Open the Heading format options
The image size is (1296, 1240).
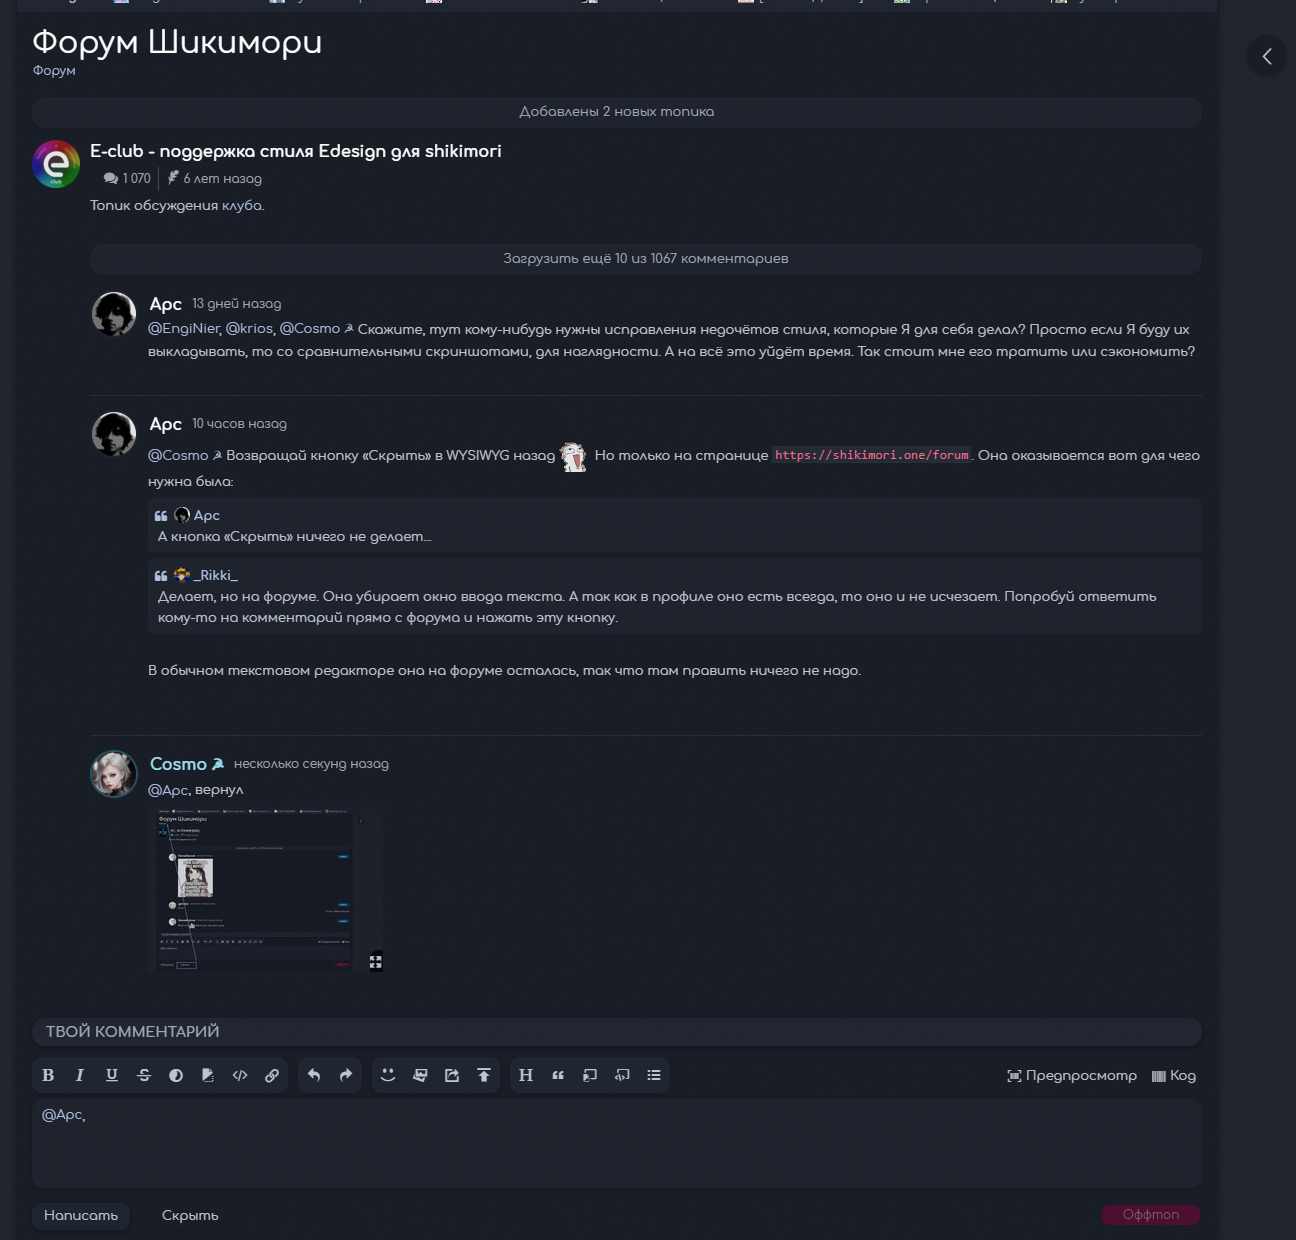tap(526, 1075)
